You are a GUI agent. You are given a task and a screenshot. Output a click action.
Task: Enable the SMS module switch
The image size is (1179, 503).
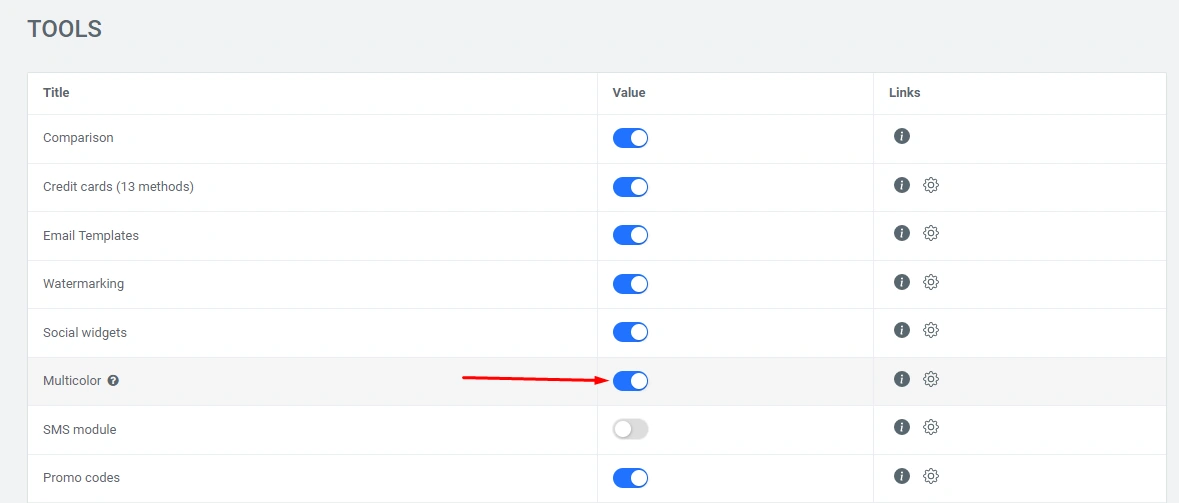[x=630, y=429]
